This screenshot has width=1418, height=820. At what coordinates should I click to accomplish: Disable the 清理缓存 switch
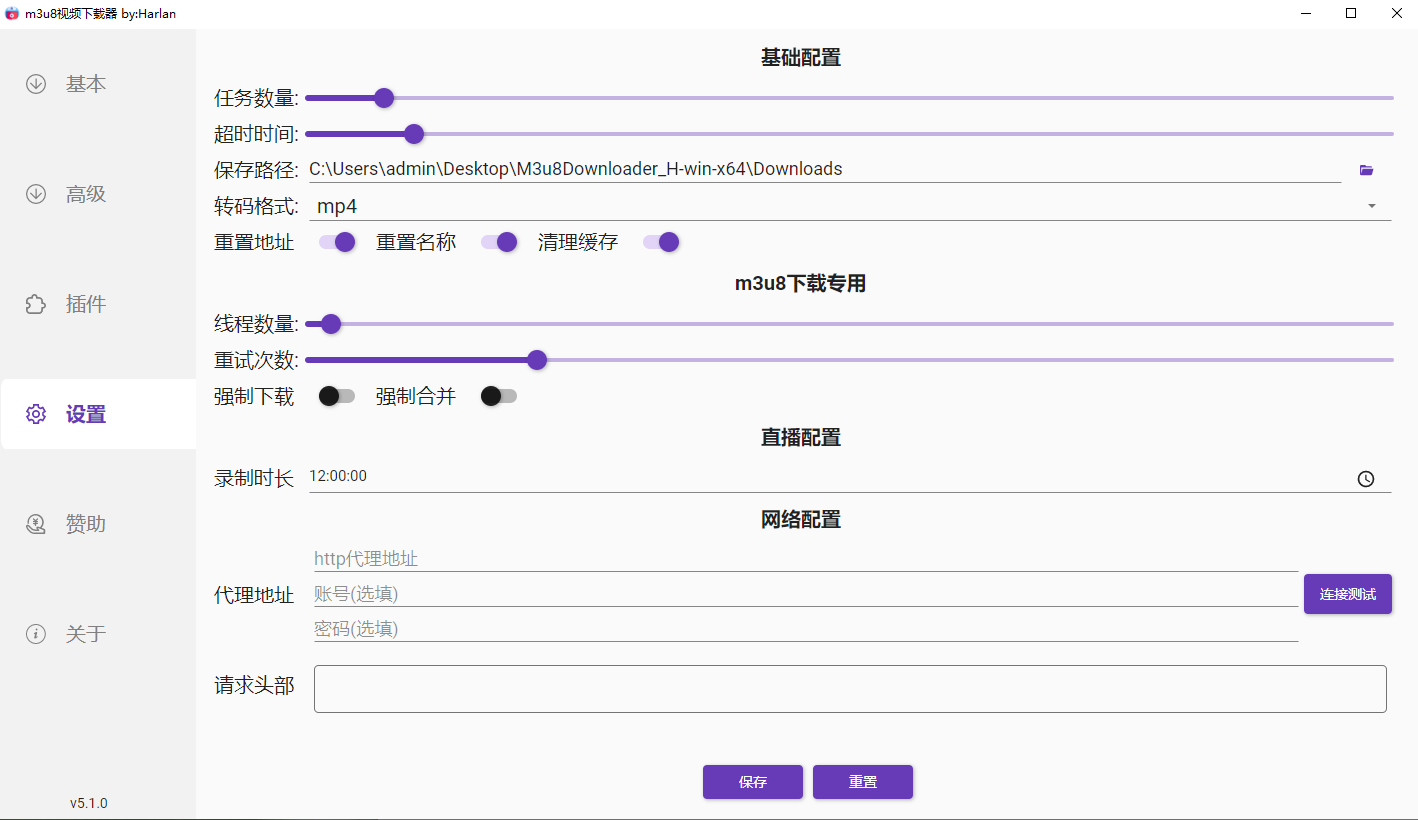[661, 242]
